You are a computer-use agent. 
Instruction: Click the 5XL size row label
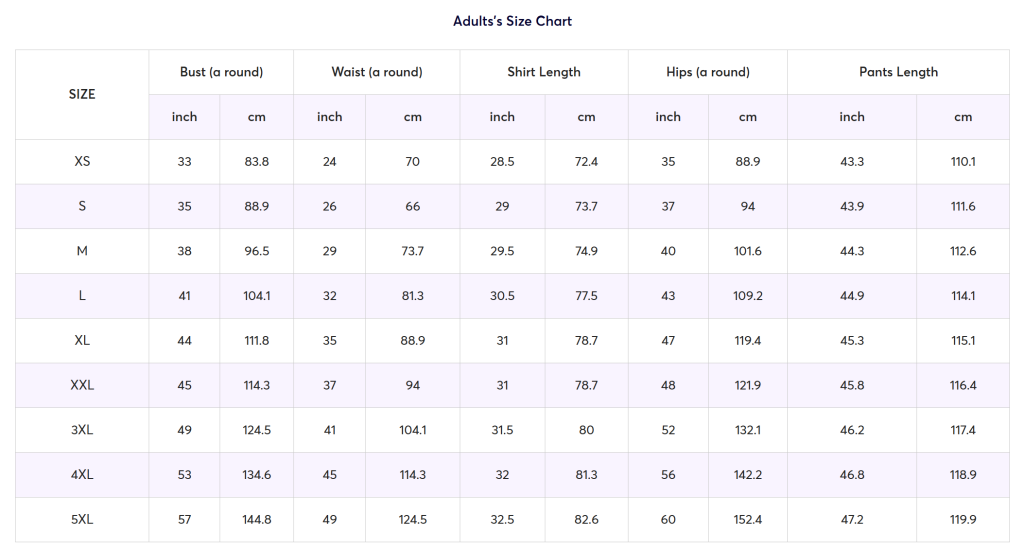pyautogui.click(x=82, y=520)
